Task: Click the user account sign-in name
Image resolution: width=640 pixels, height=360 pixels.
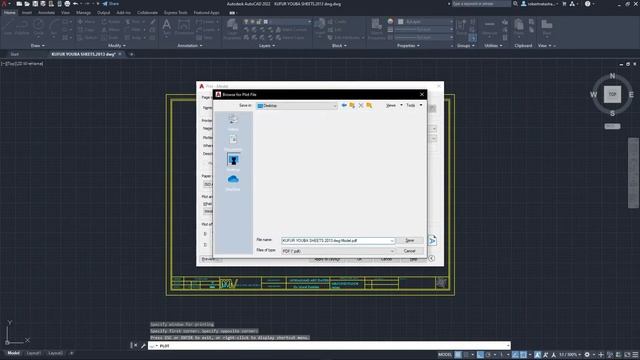Action: pos(541,4)
